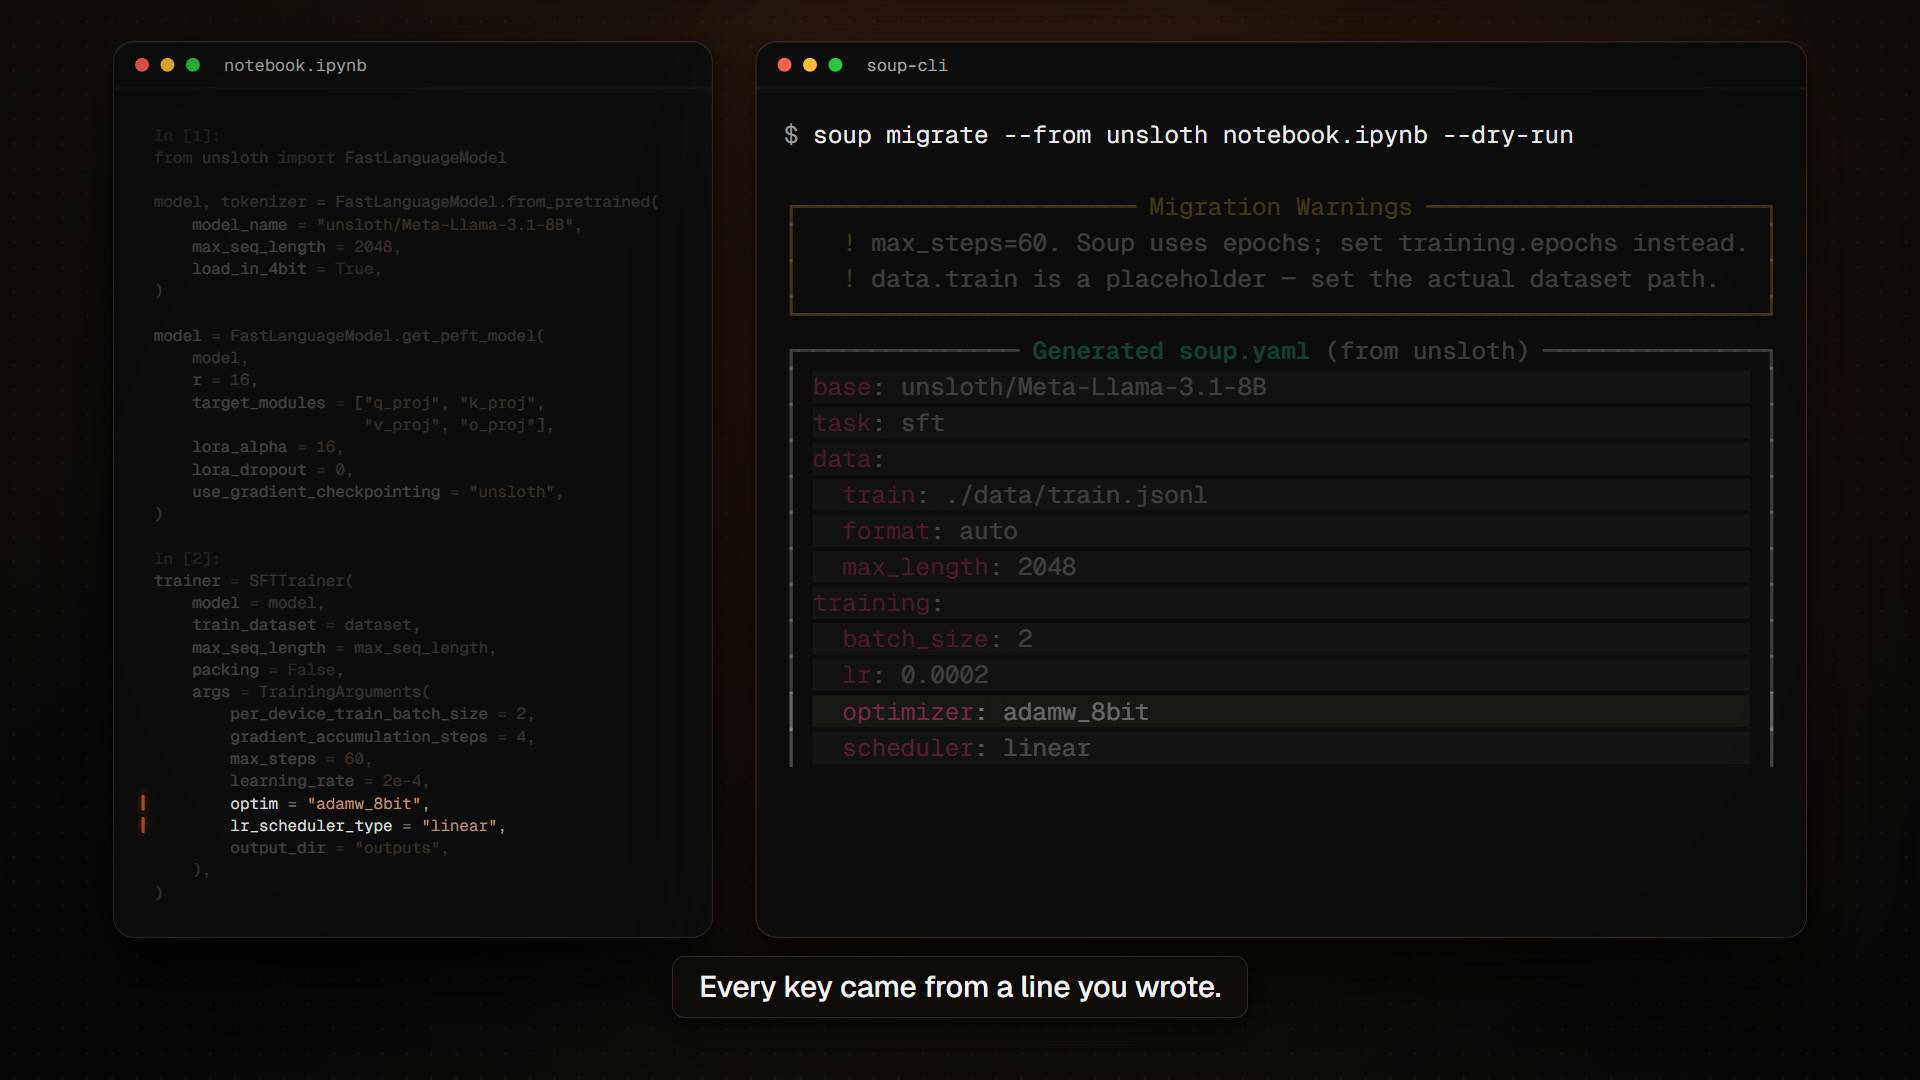Click the packing = False notebook line
Screen dimensions: 1920x1080
[x=268, y=670]
